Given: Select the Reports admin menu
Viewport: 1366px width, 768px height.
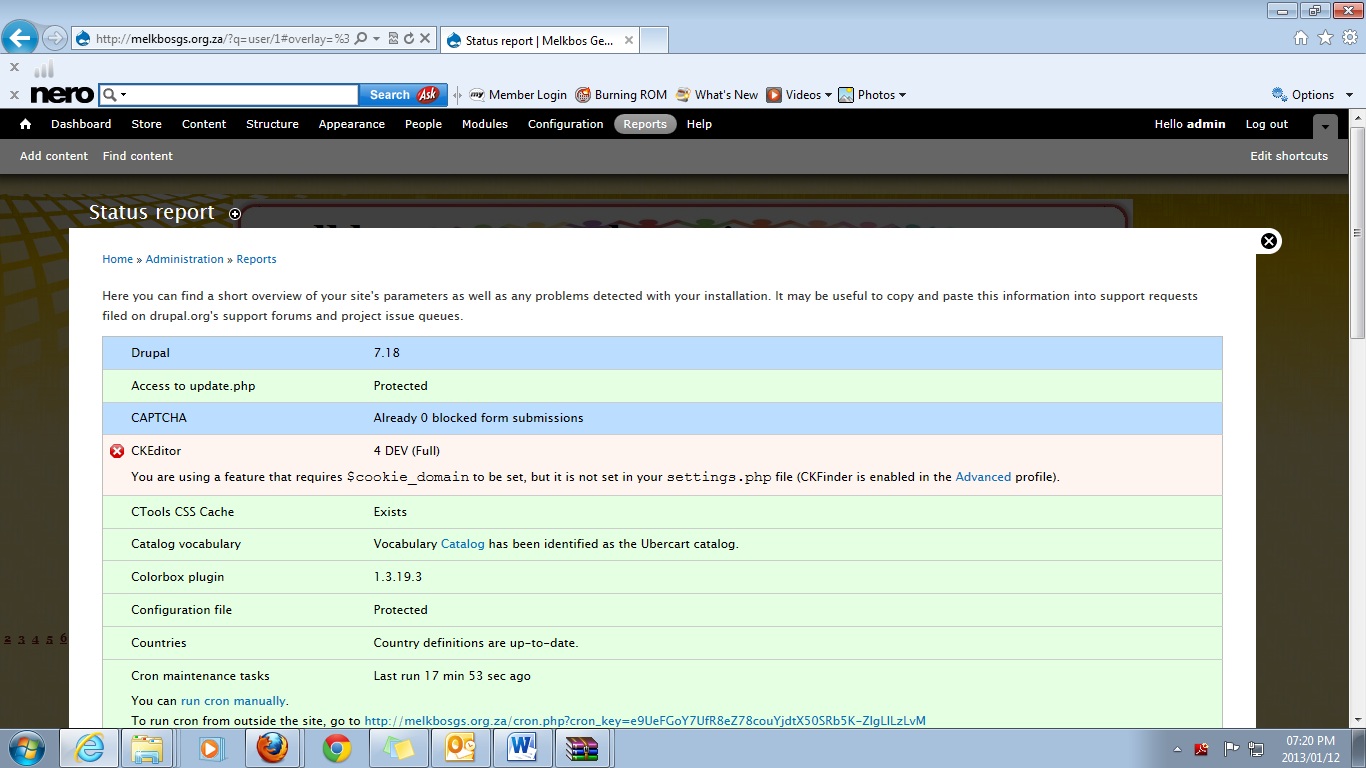Looking at the screenshot, I should [x=645, y=124].
